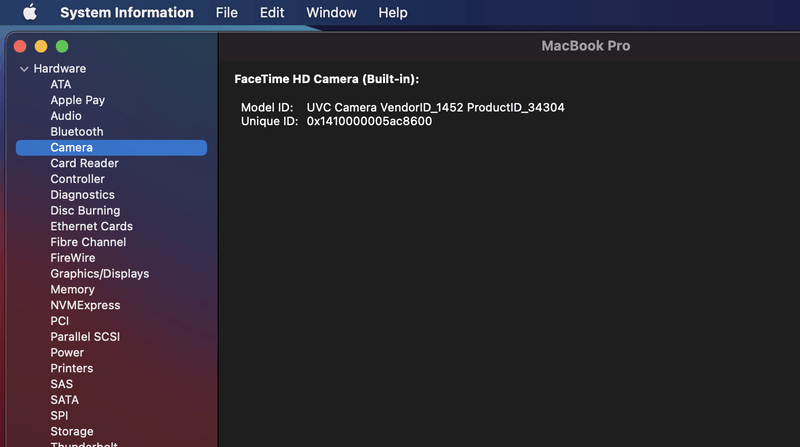Click the MacBook Pro window title
This screenshot has width=800, height=447.
[x=586, y=46]
